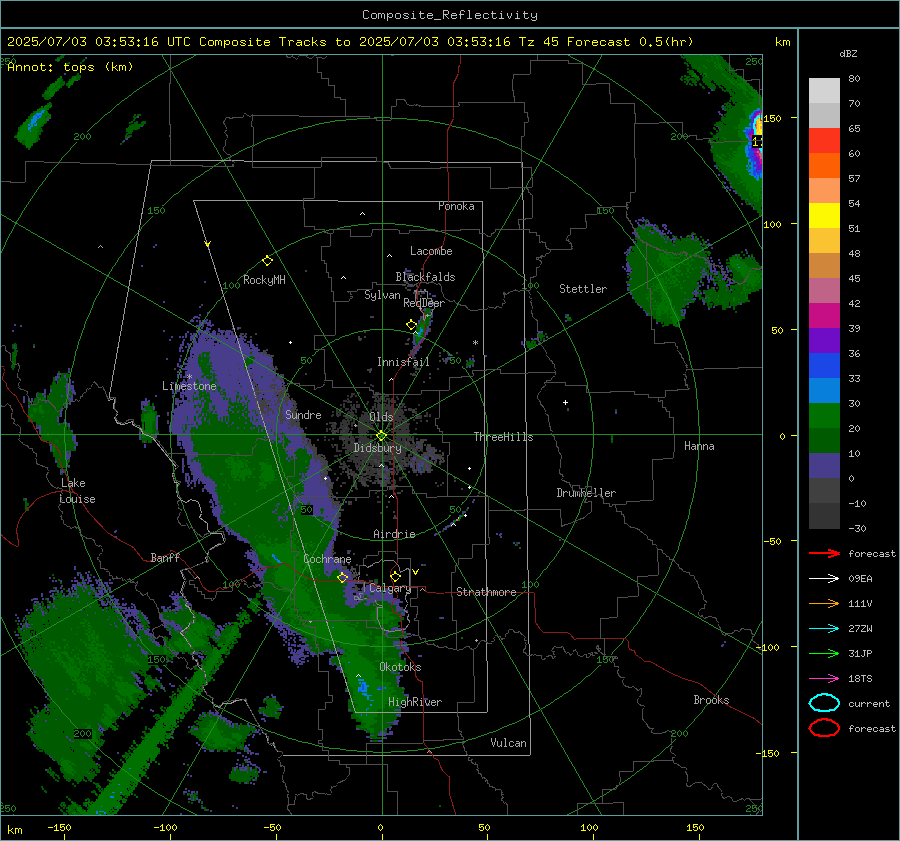
Task: Click the yellow diamond marker near RedDeer
Action: [411, 325]
